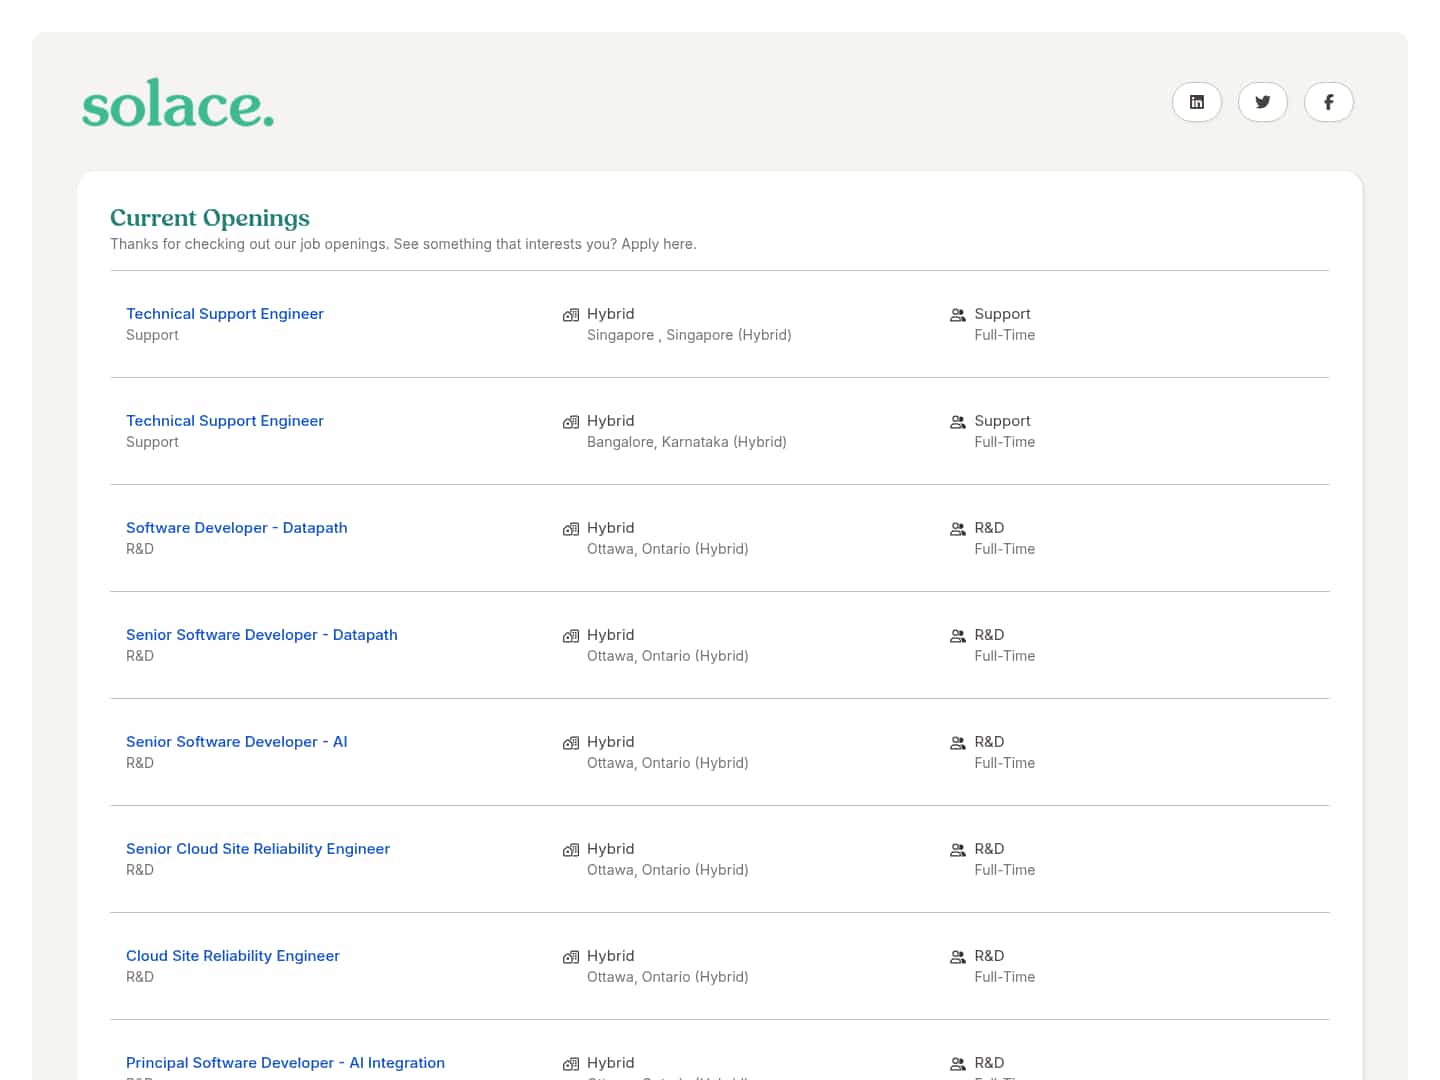
Task: Click the hybrid building icon in Singapore row
Action: pyautogui.click(x=571, y=315)
